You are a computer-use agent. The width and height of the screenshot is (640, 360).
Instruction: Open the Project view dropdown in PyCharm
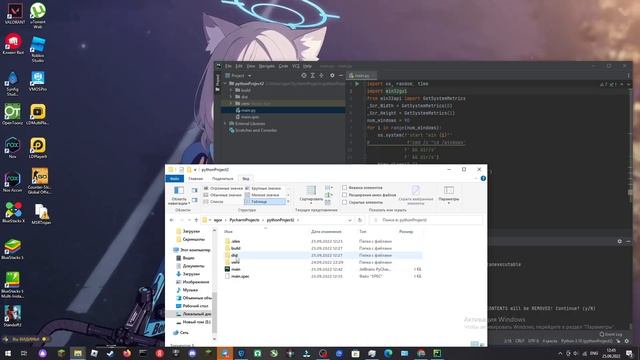tap(249, 76)
